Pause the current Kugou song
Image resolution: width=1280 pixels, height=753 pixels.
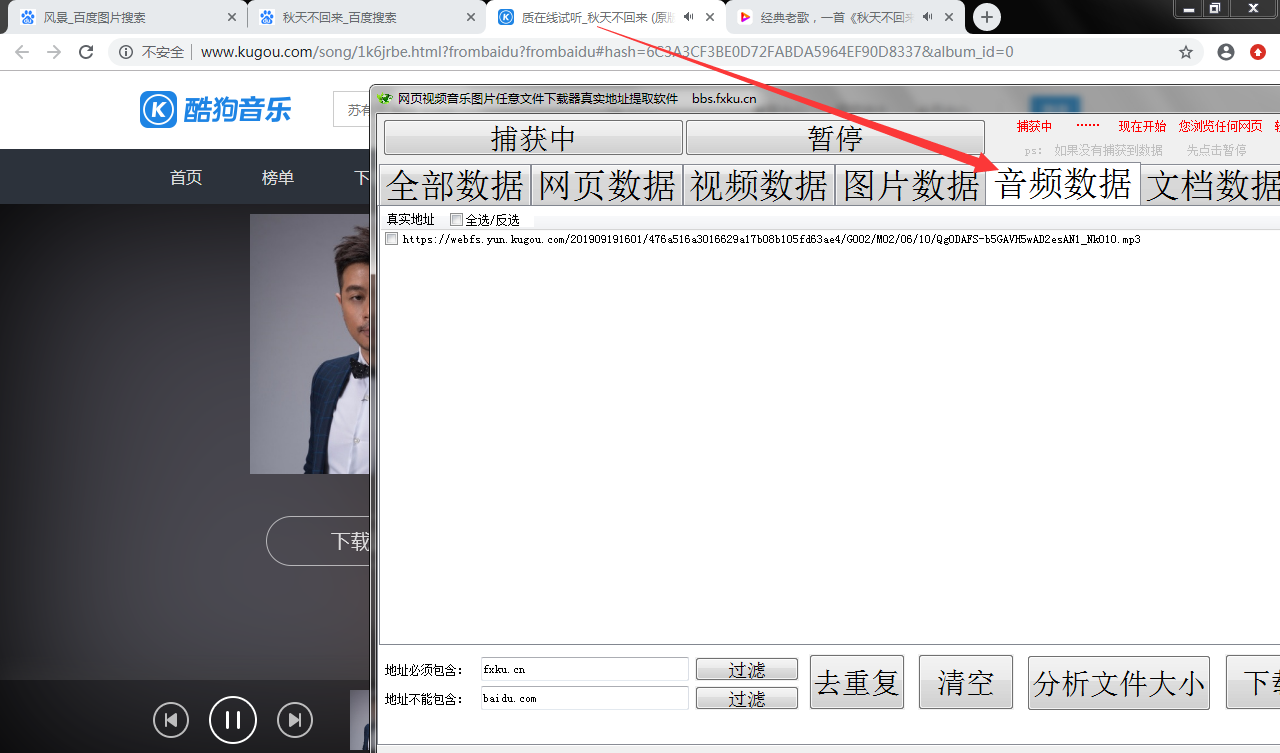pos(233,720)
